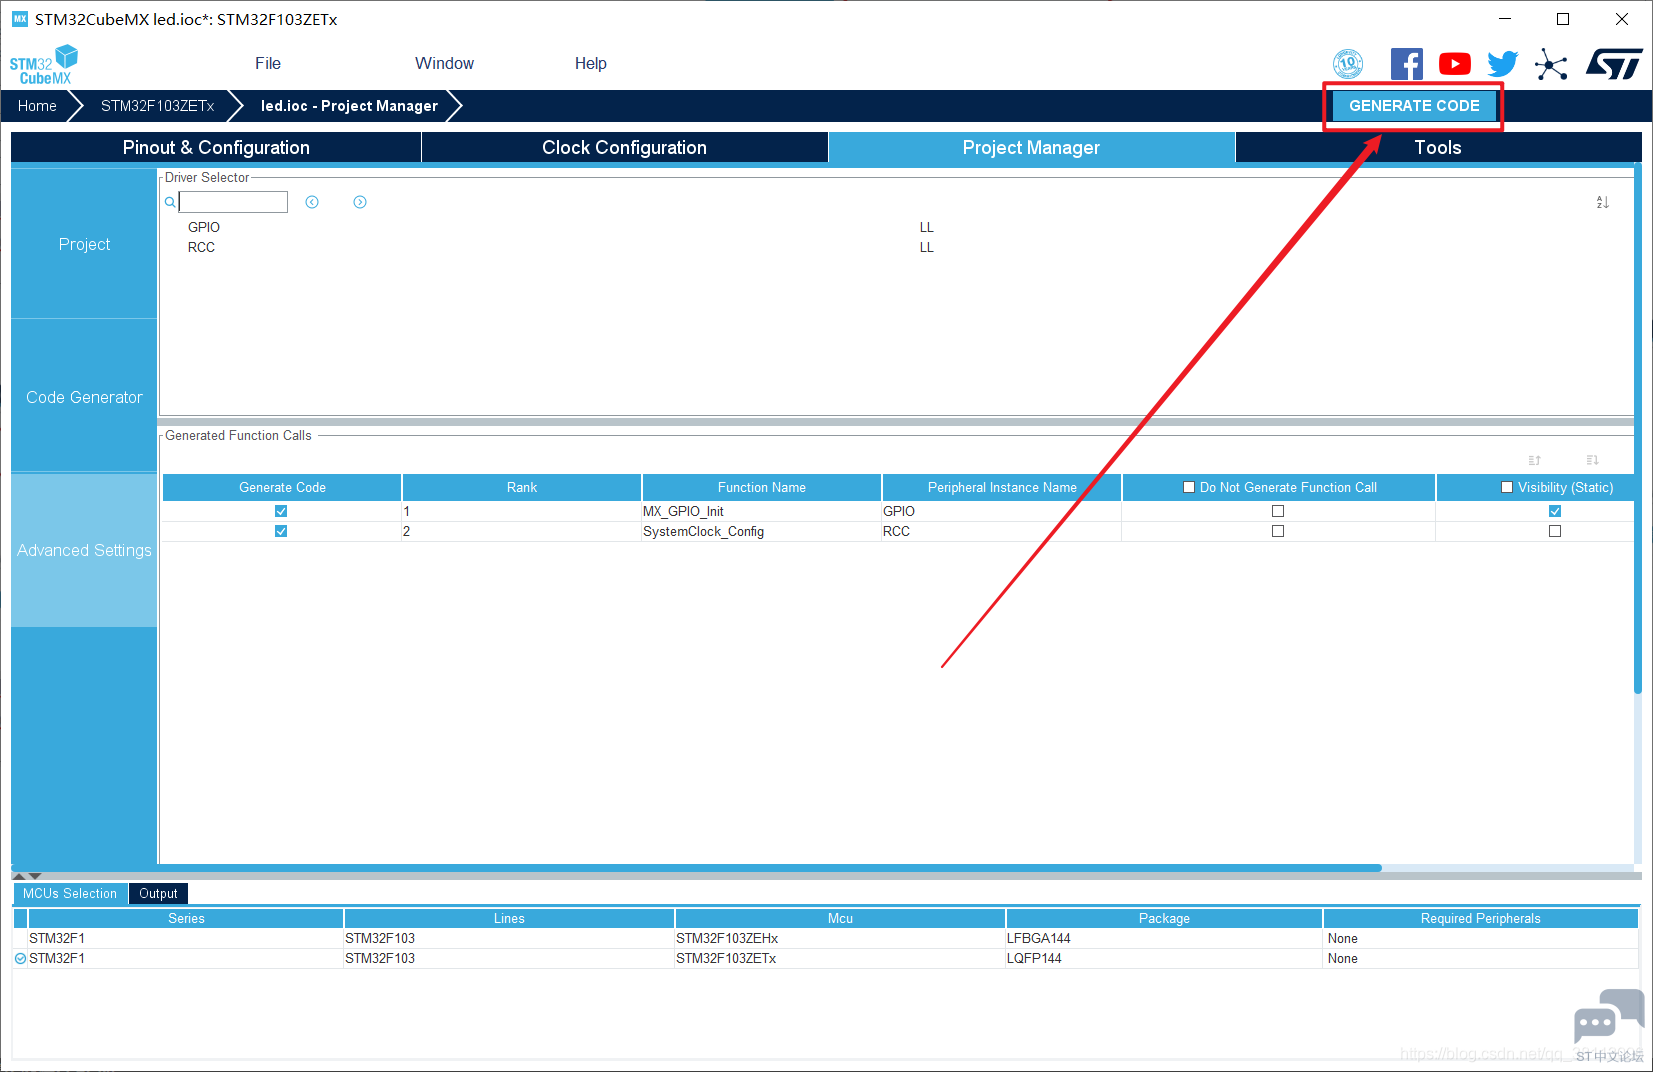
Task: Open the YouTube icon link
Action: tap(1454, 64)
